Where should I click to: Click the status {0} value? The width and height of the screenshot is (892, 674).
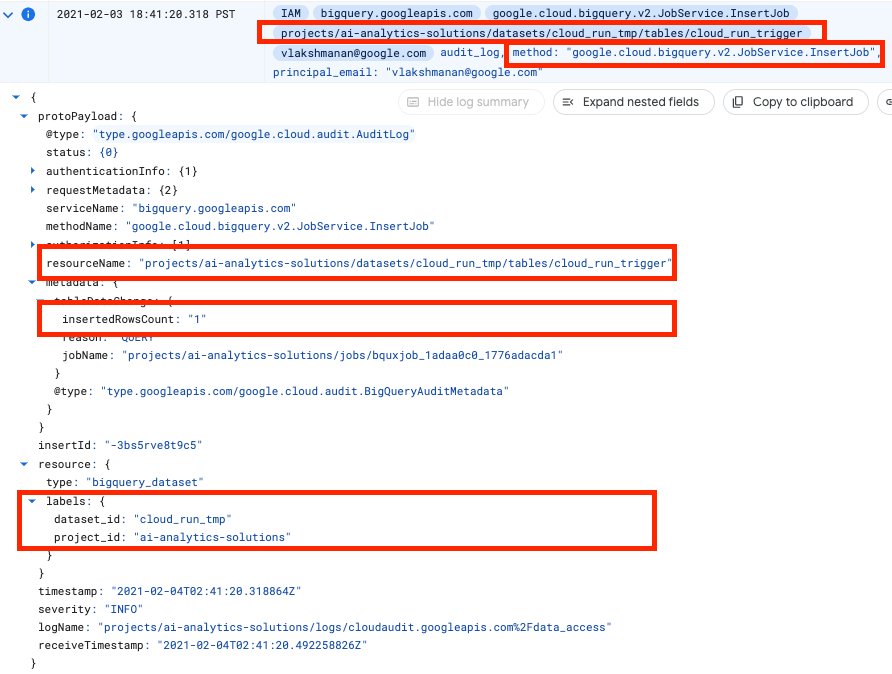pyautogui.click(x=109, y=152)
